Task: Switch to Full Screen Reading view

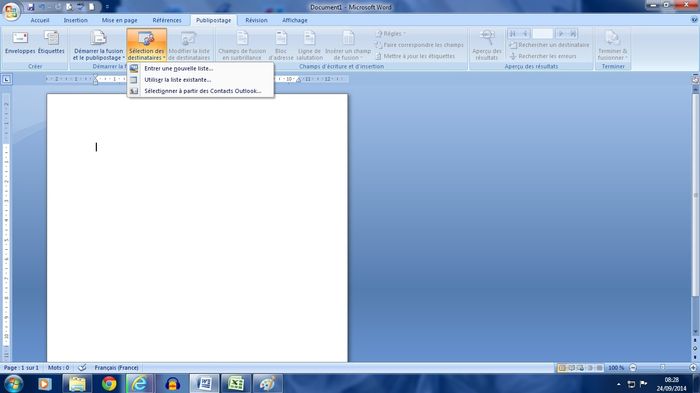Action: (x=571, y=368)
